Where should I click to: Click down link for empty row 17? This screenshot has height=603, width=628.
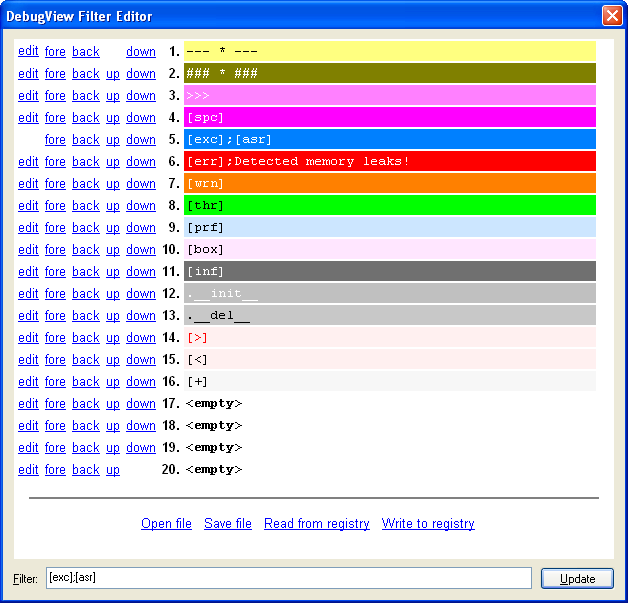coord(141,404)
